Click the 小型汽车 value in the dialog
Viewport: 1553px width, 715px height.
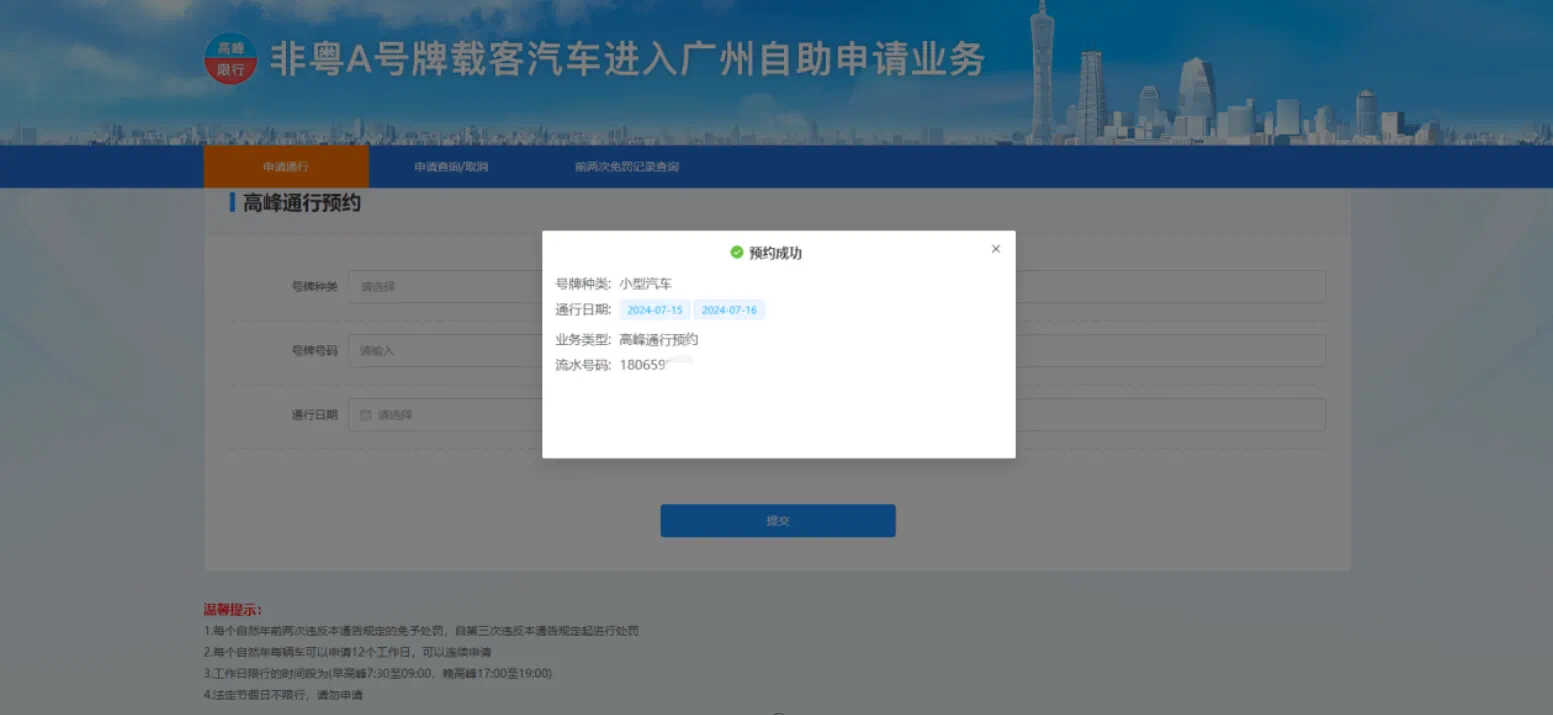[x=646, y=284]
